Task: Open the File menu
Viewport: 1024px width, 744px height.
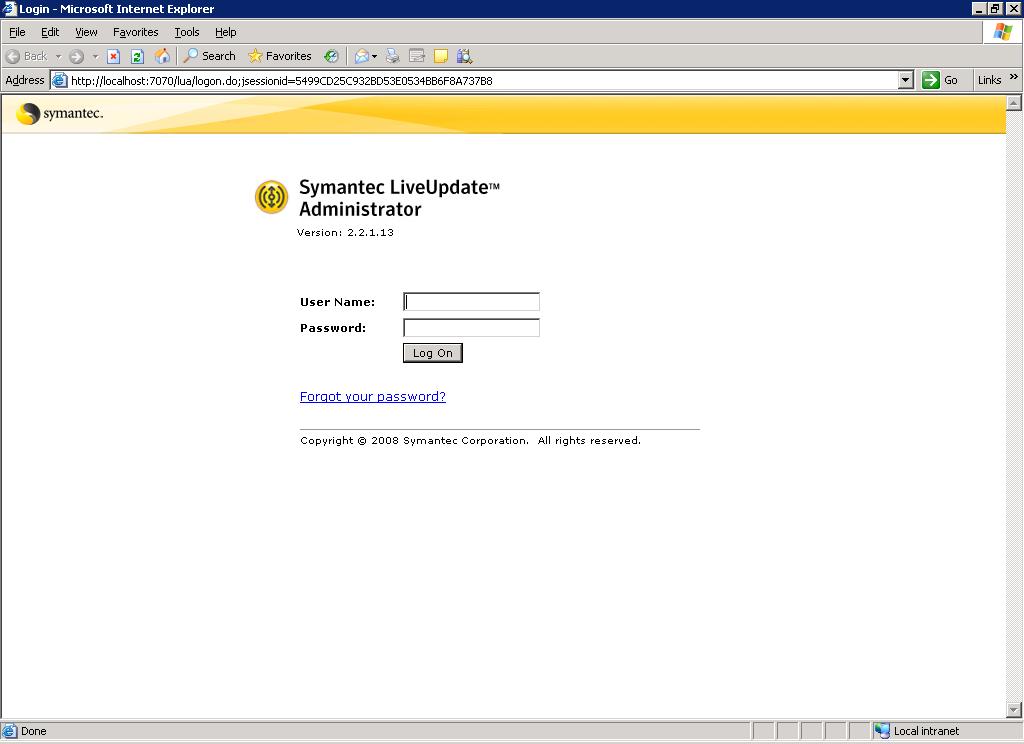Action: [16, 31]
